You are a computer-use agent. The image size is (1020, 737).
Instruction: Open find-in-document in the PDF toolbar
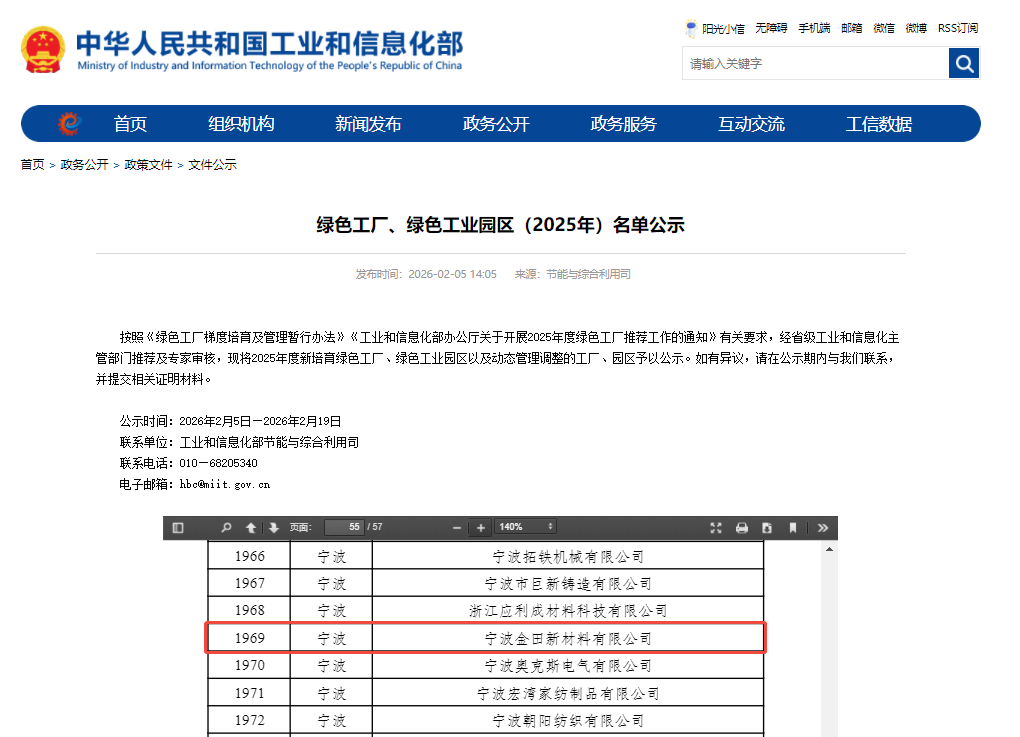point(227,527)
